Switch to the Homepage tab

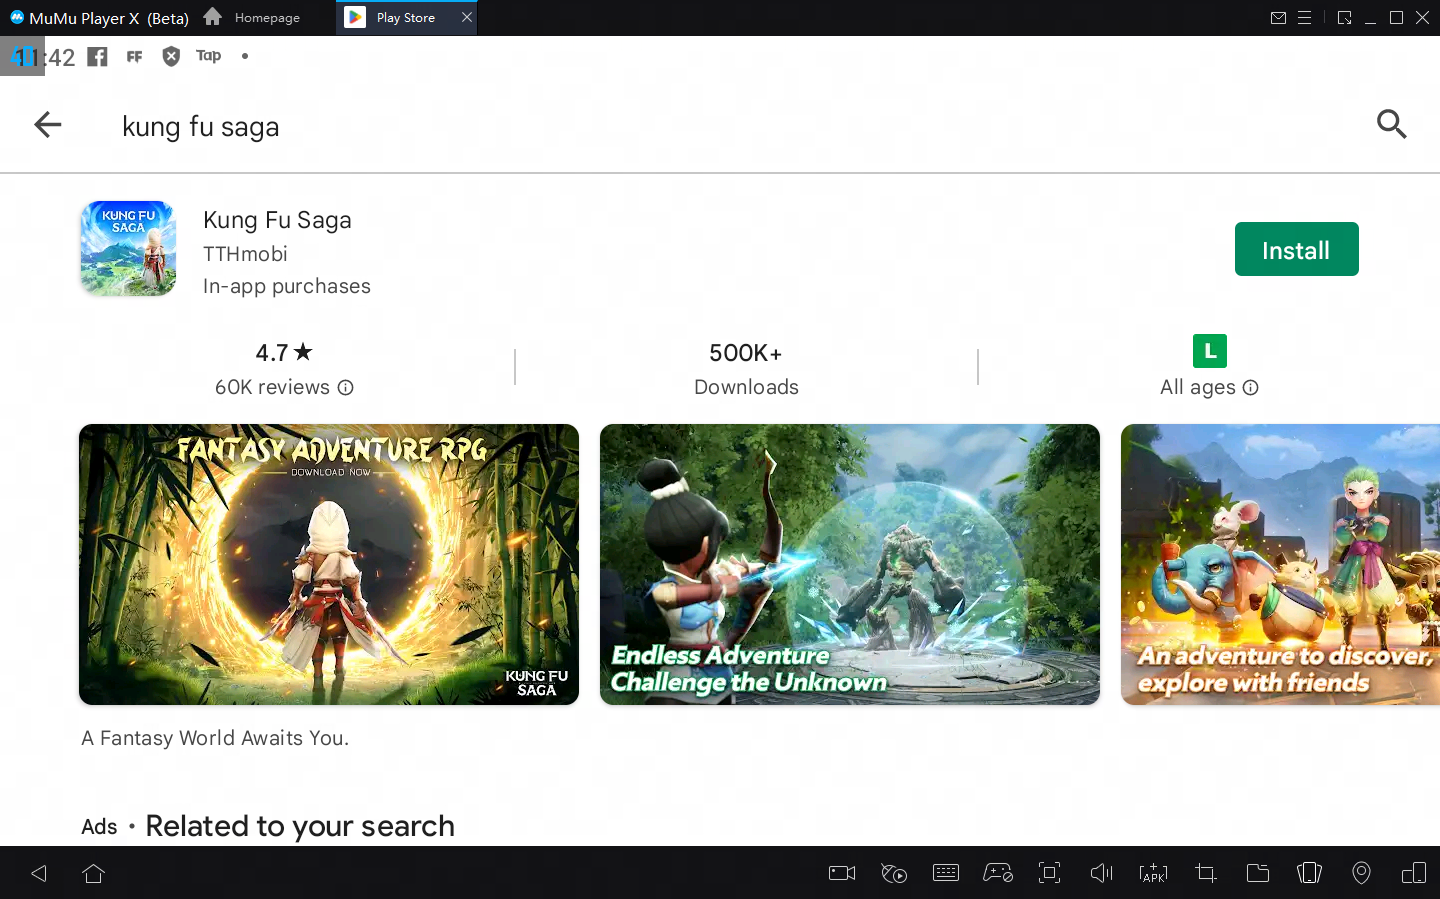point(267,17)
